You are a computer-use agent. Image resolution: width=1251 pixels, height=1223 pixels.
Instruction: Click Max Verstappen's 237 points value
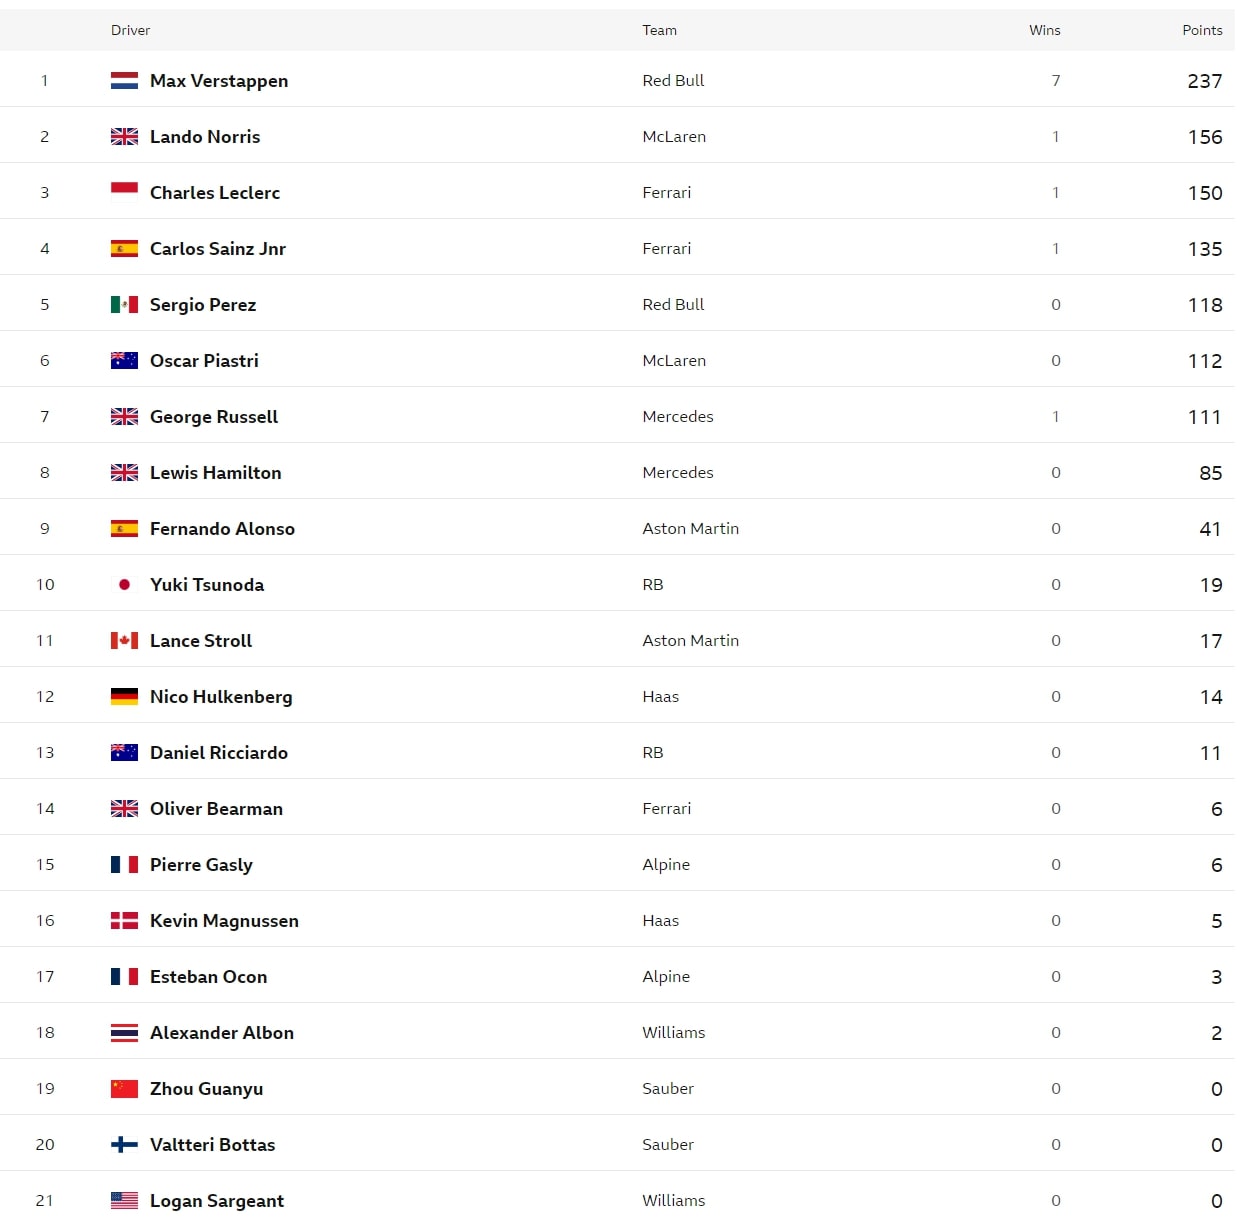click(1205, 81)
